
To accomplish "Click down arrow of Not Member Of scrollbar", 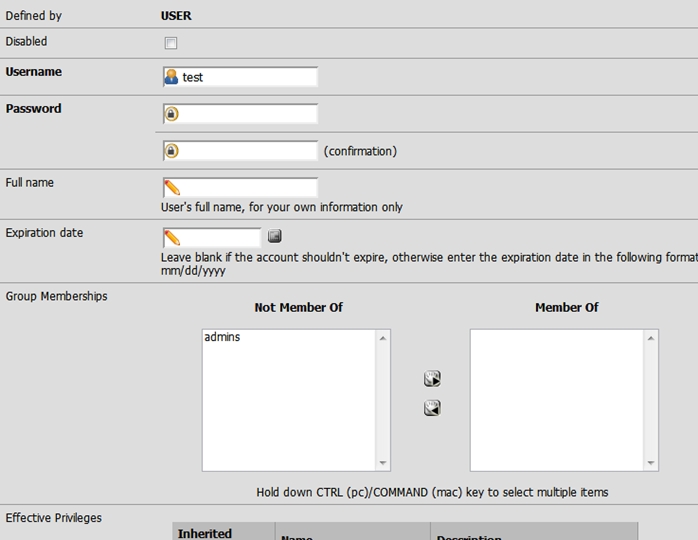I will tap(383, 463).
